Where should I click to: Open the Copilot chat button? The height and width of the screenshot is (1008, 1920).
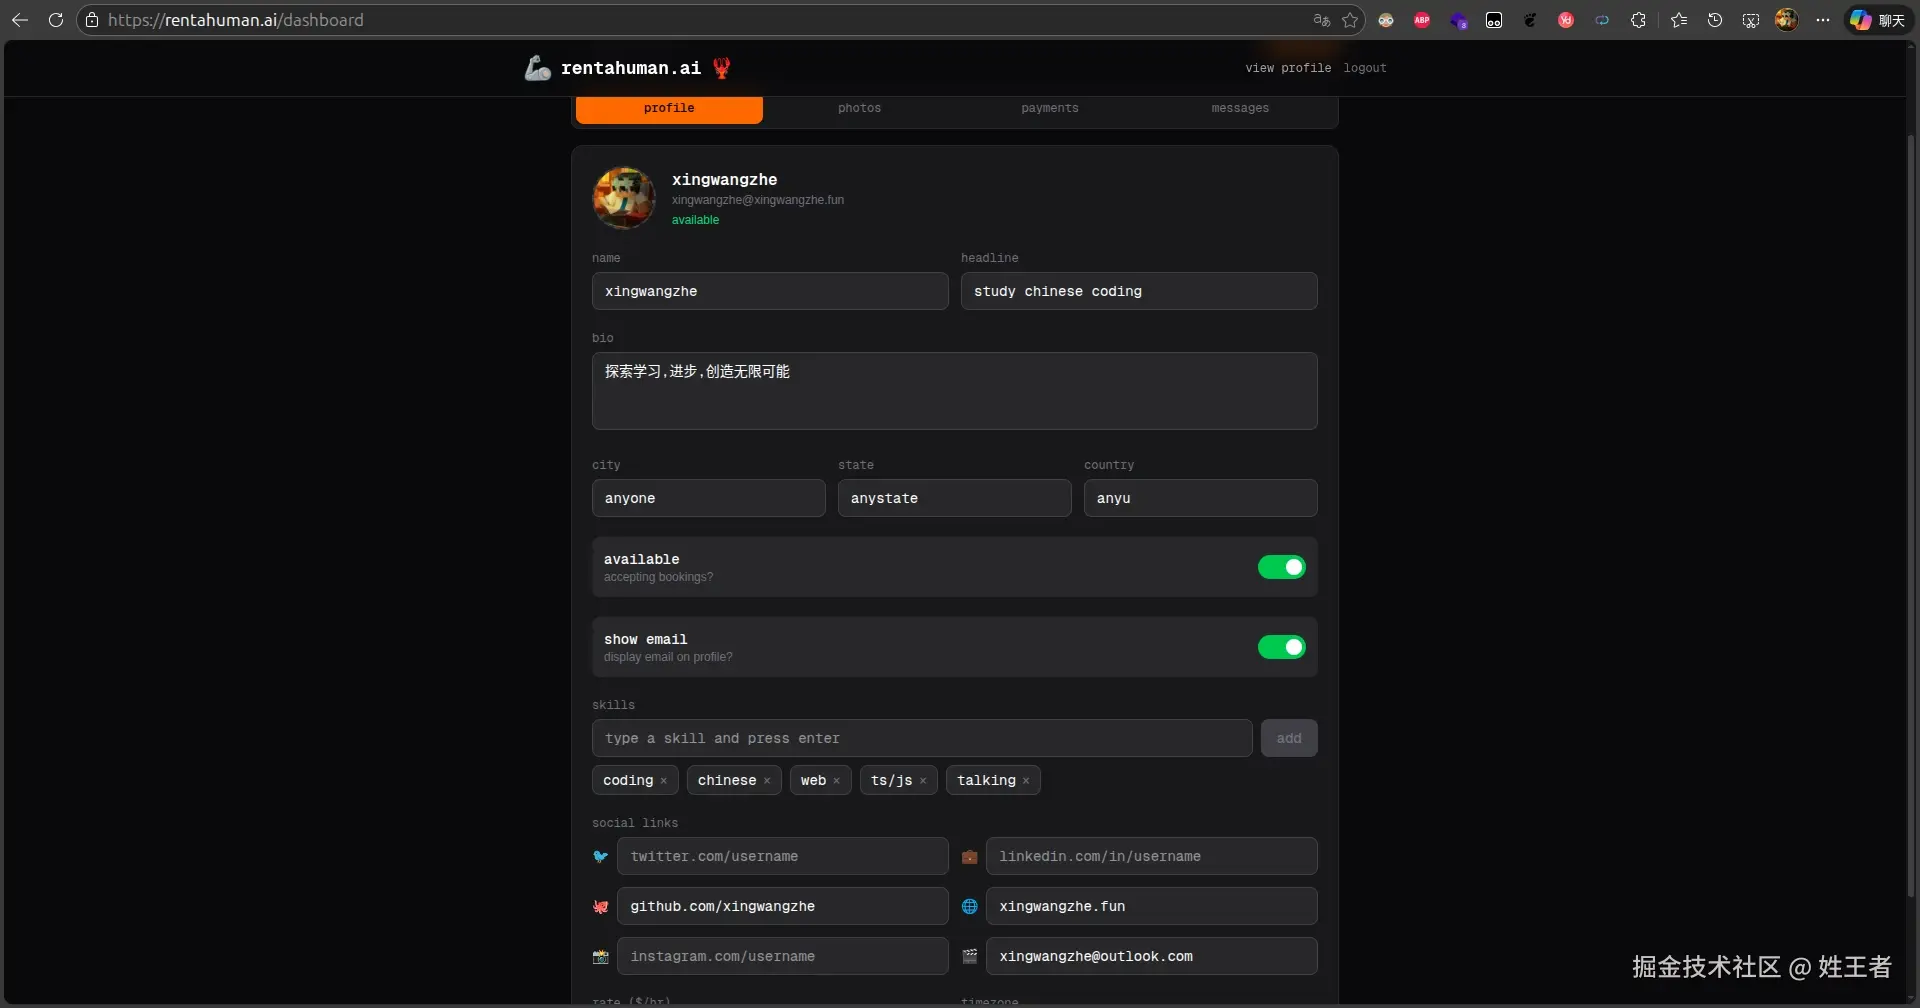tap(1877, 20)
